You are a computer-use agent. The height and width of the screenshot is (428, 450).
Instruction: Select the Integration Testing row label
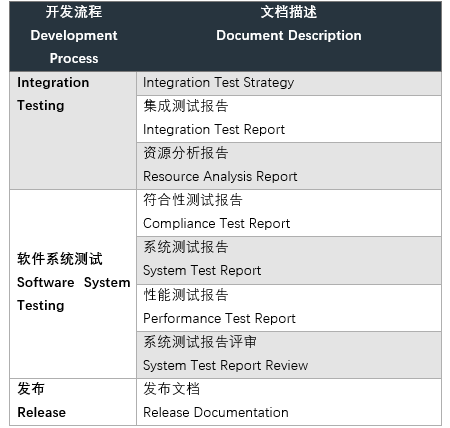(53, 94)
